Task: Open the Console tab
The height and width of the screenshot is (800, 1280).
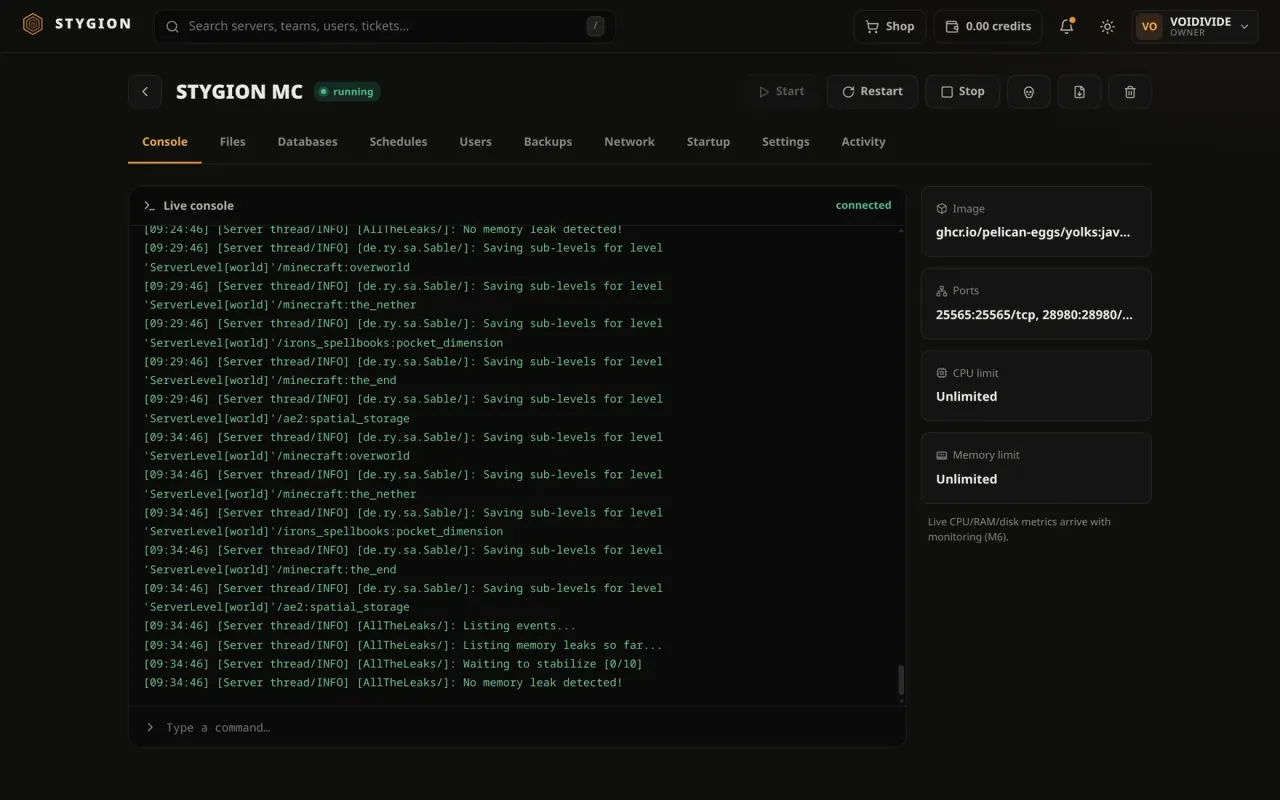Action: pos(165,142)
